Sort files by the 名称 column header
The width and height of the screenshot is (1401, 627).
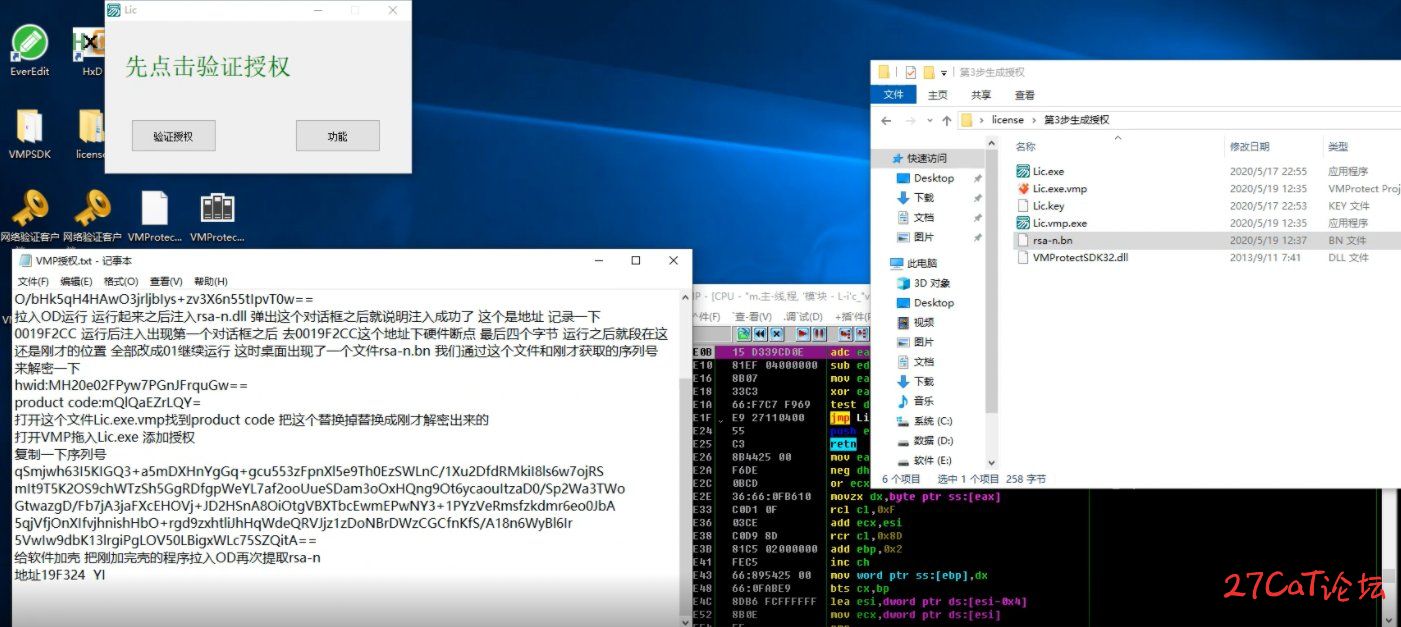[x=1026, y=147]
